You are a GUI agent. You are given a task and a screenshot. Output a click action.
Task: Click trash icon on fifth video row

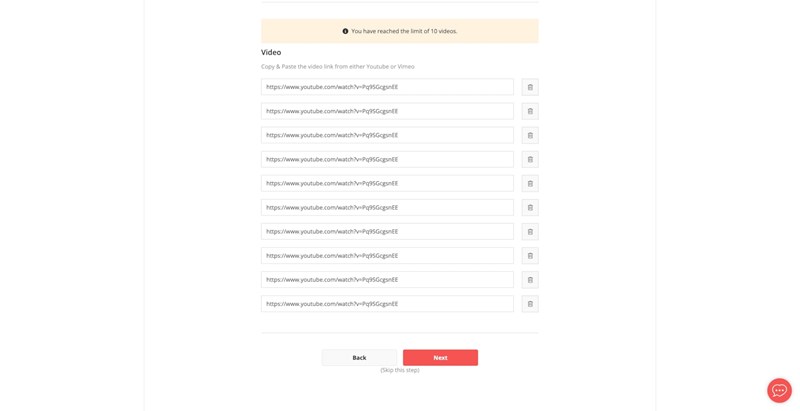[530, 183]
